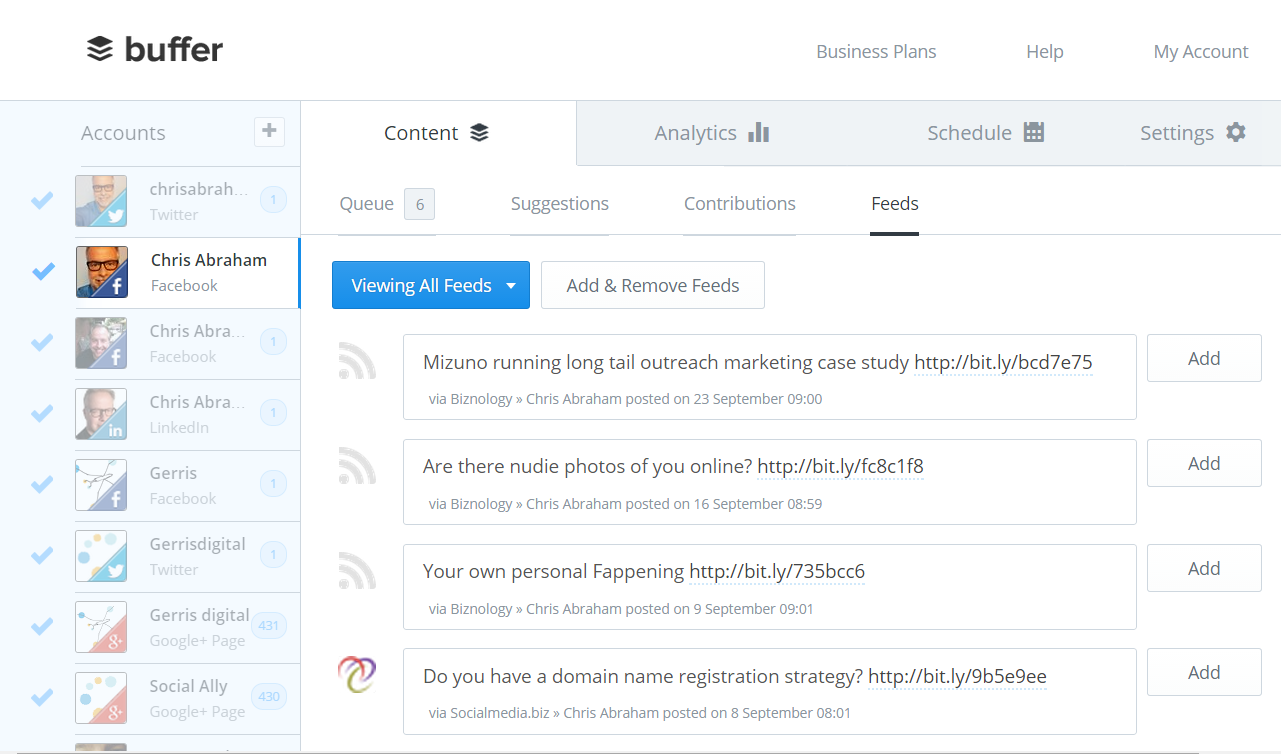Click the Buffer logo icon
This screenshot has width=1281, height=754.
[100, 49]
